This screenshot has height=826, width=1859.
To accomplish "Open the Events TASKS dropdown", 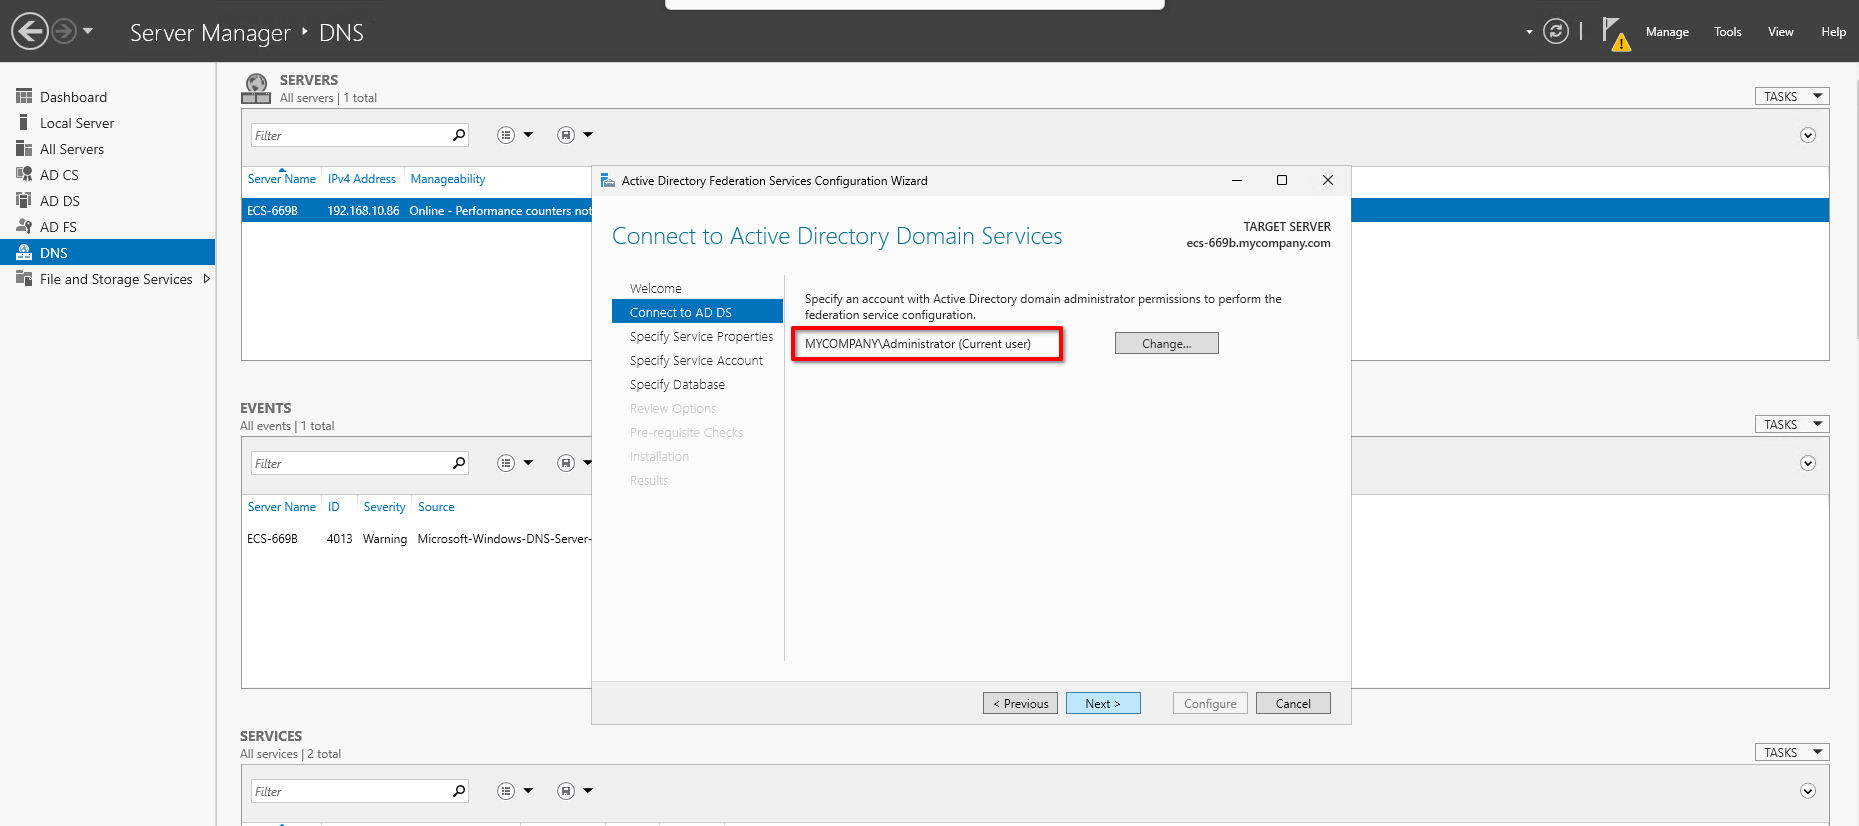I will 1791,425.
